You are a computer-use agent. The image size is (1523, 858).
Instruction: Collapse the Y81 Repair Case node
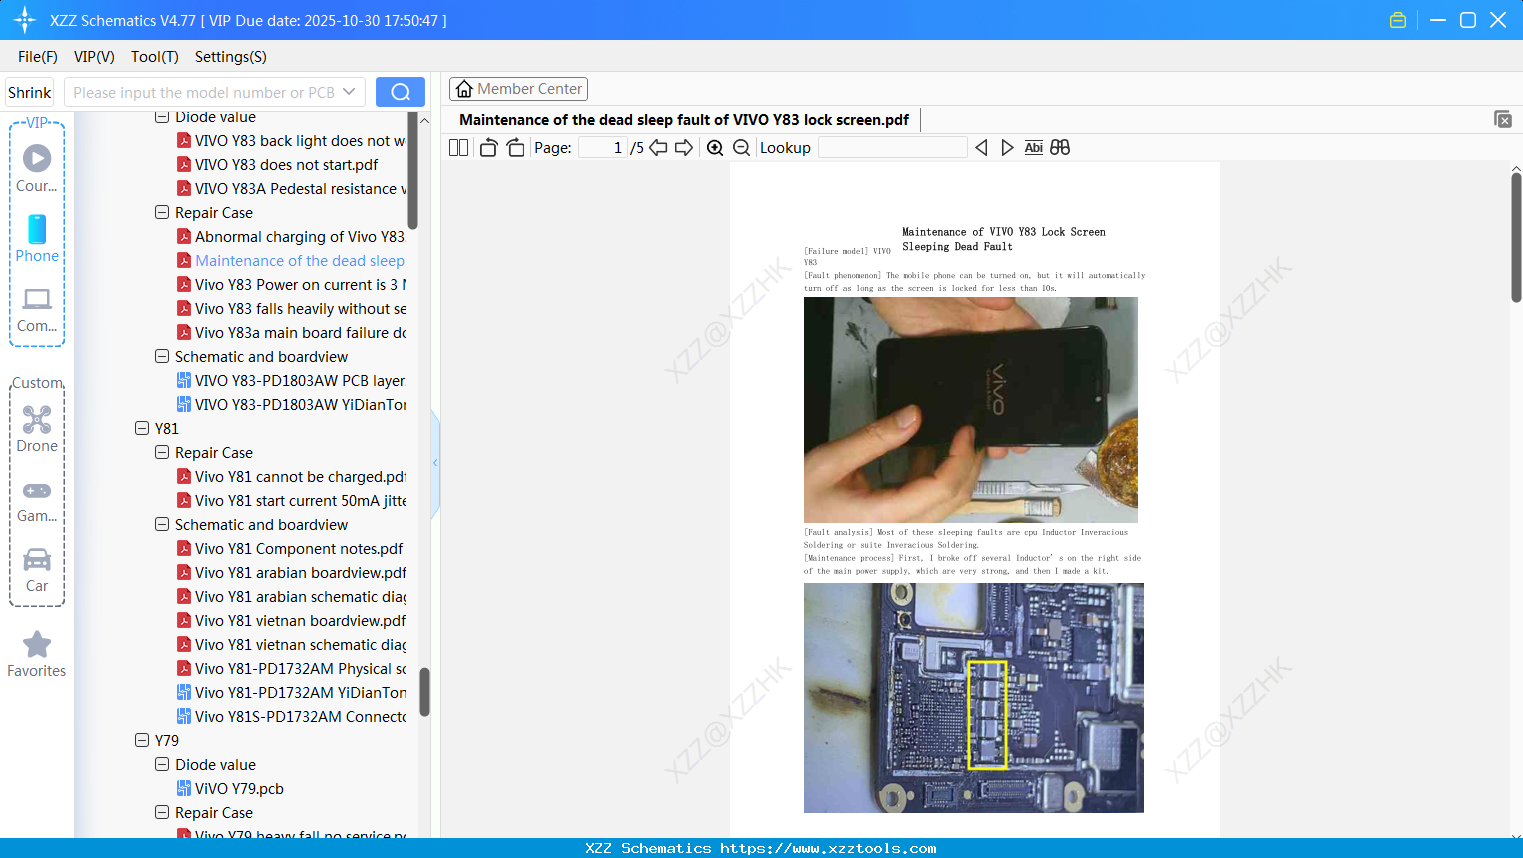click(161, 452)
